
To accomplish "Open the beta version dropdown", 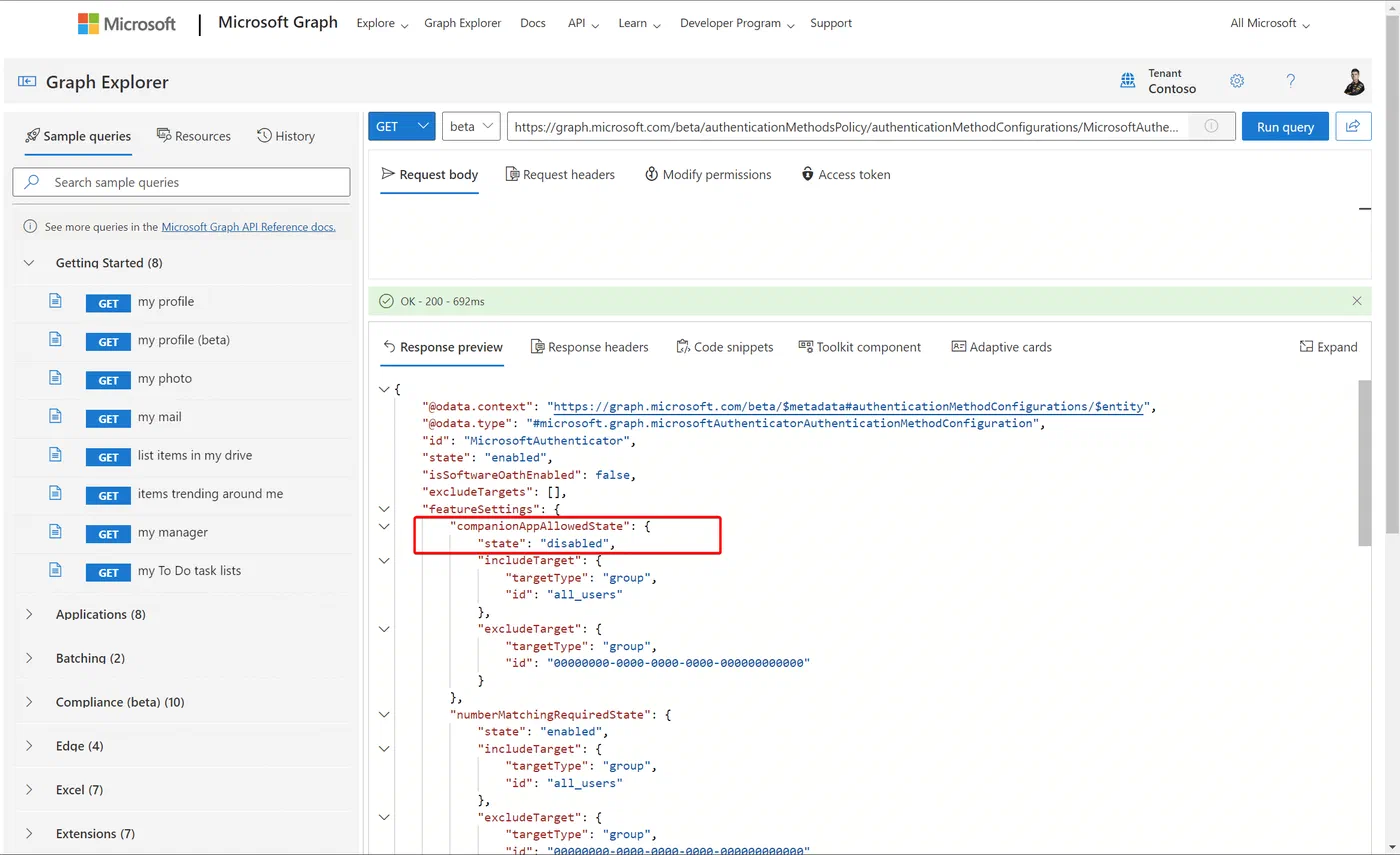I will point(471,126).
